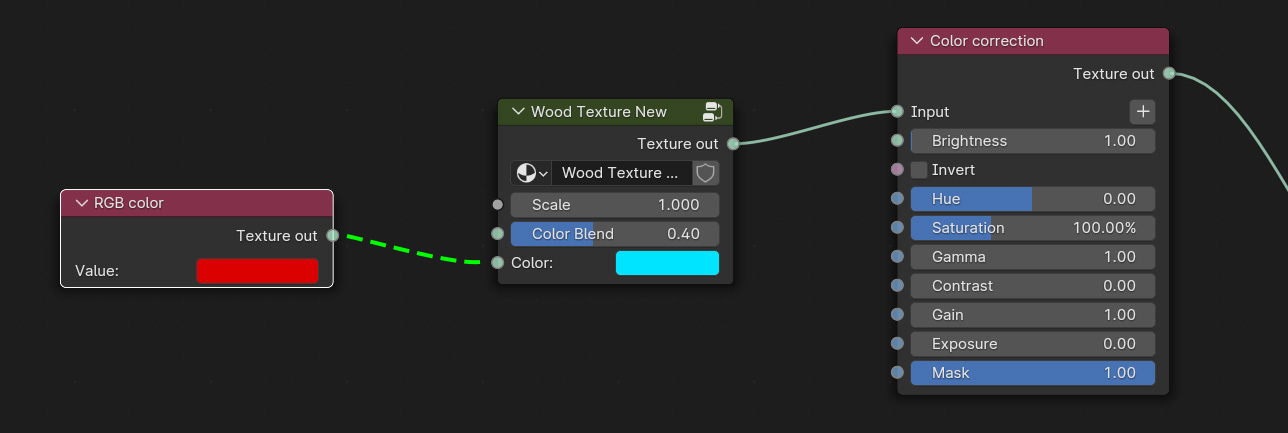Click the Color correction Input socket
This screenshot has width=1288, height=433.
(x=897, y=112)
